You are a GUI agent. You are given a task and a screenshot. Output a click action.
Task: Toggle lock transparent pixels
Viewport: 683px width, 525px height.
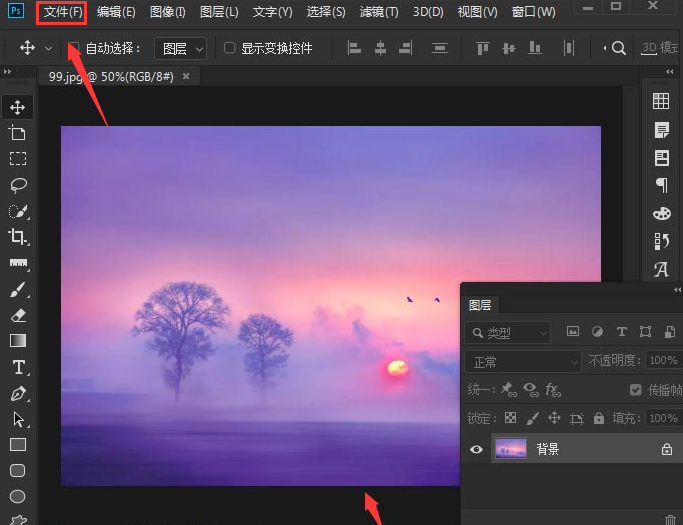click(511, 418)
